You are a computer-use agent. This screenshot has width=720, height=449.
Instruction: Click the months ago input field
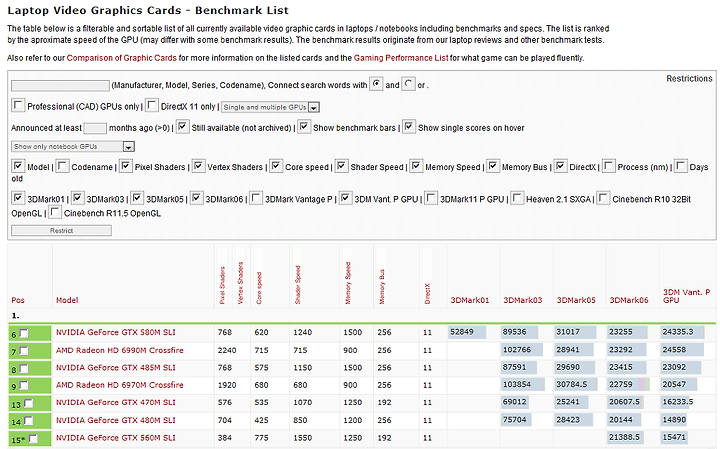[95, 128]
